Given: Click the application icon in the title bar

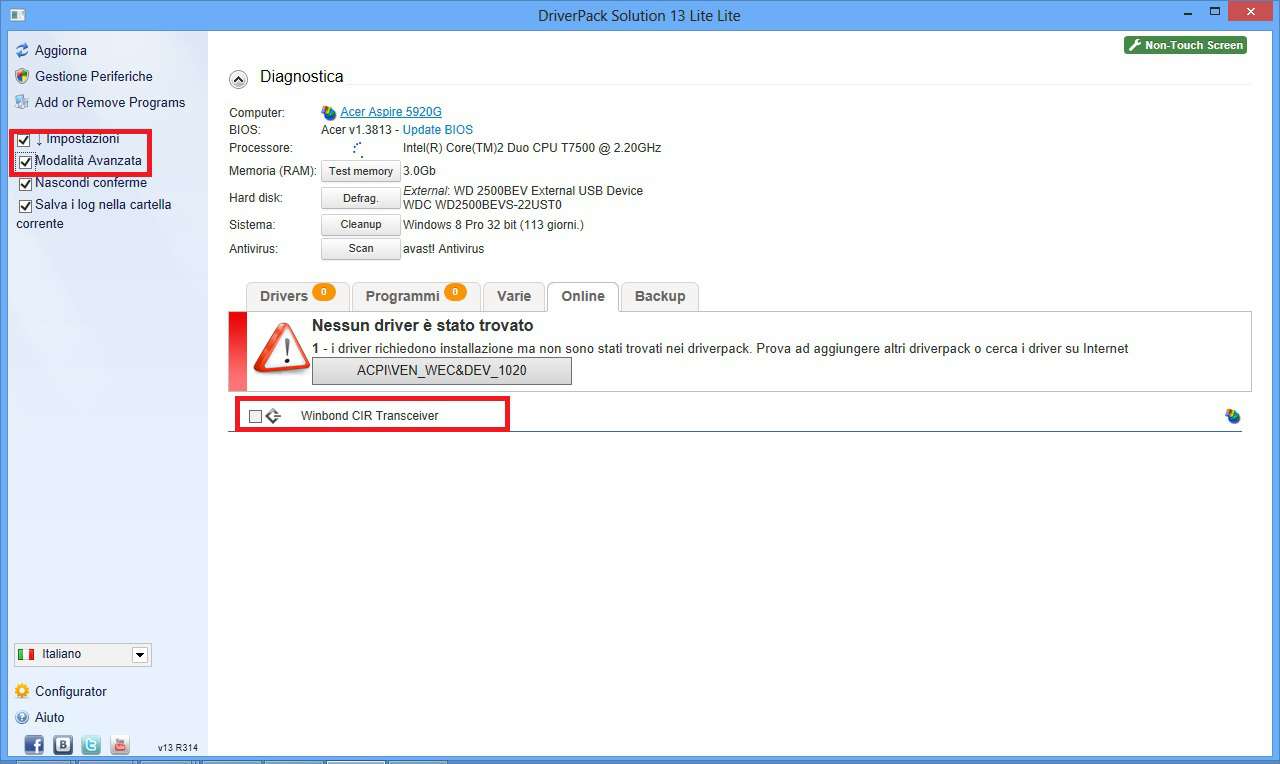Looking at the screenshot, I should [17, 15].
